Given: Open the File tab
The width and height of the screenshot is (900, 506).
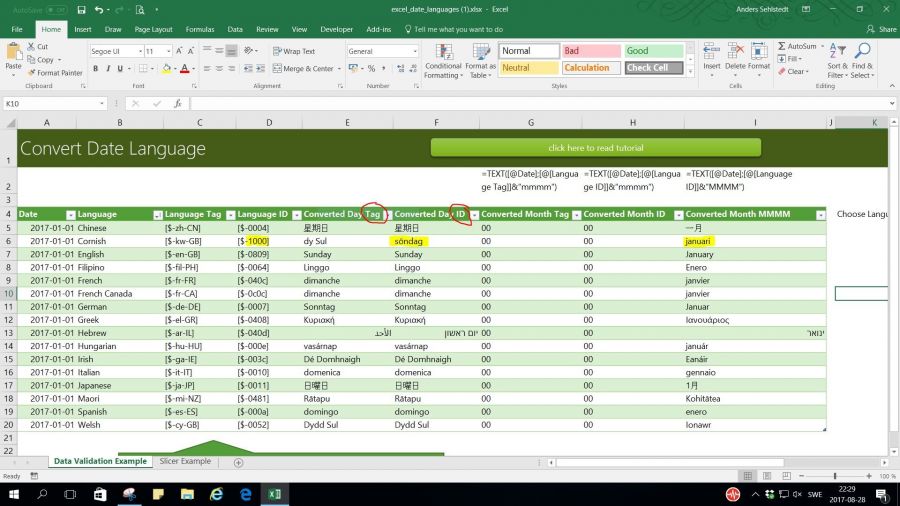Looking at the screenshot, I should (x=17, y=29).
